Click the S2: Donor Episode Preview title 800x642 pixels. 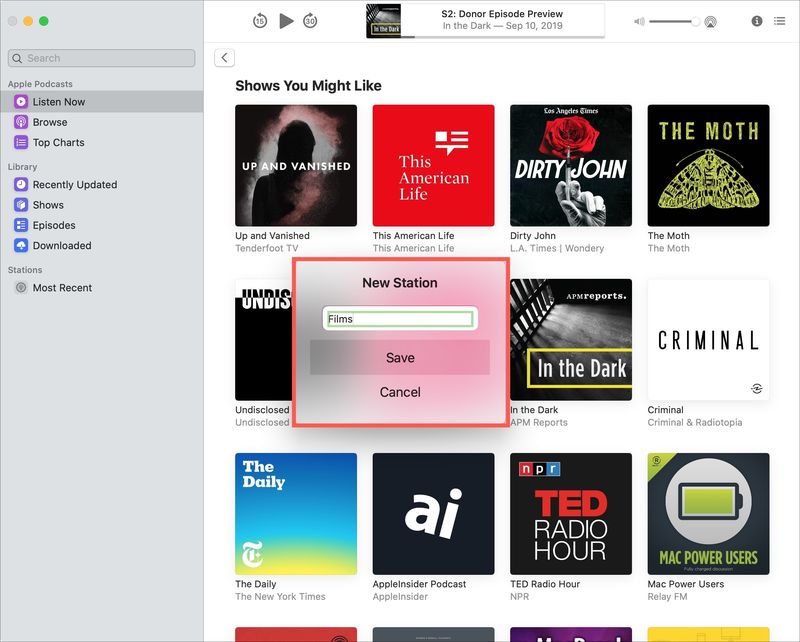click(x=502, y=14)
